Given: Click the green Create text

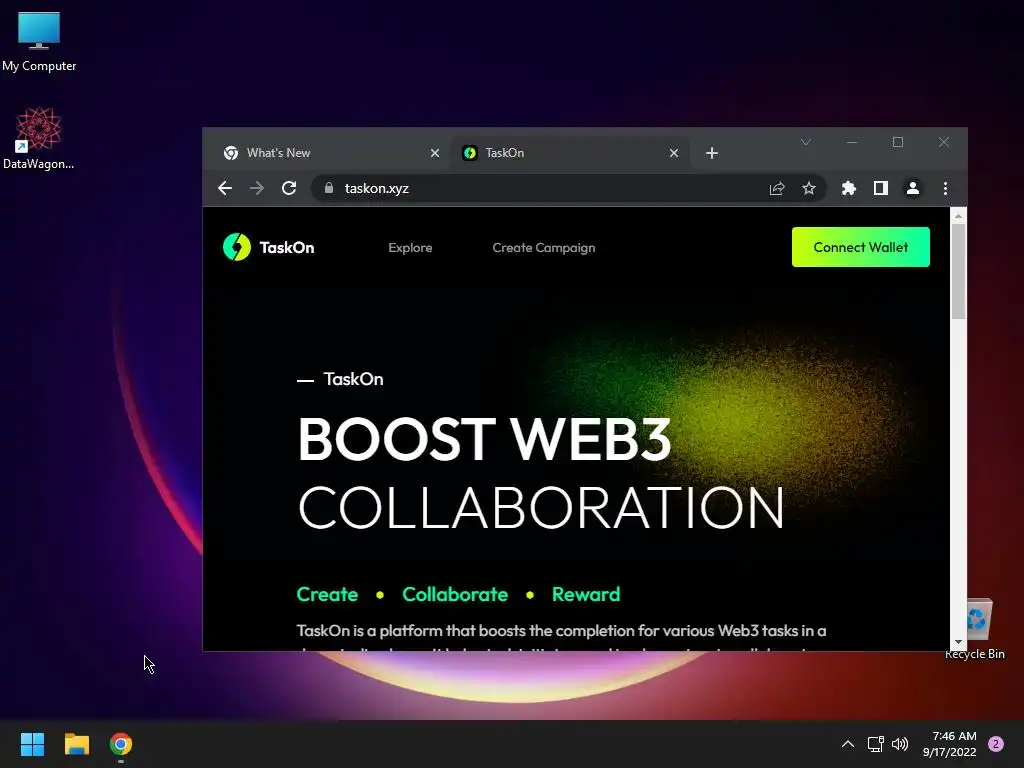Looking at the screenshot, I should [327, 594].
